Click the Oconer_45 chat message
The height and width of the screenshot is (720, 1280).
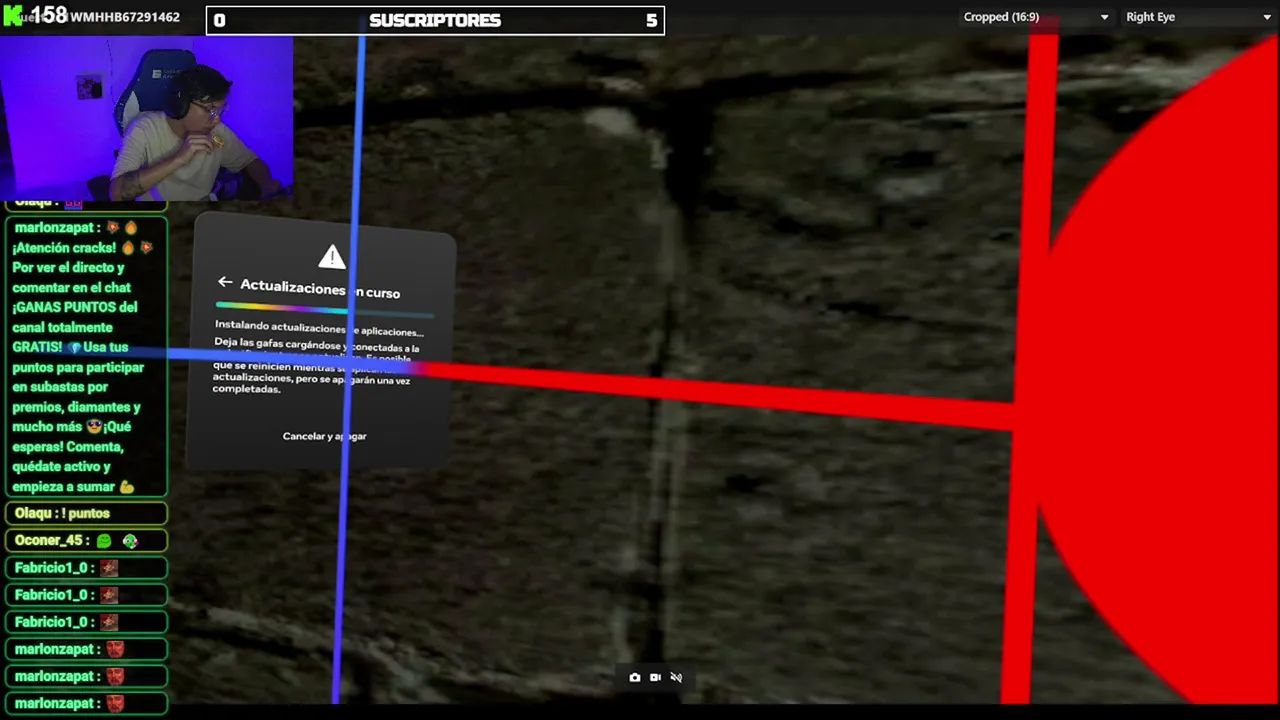coord(86,540)
